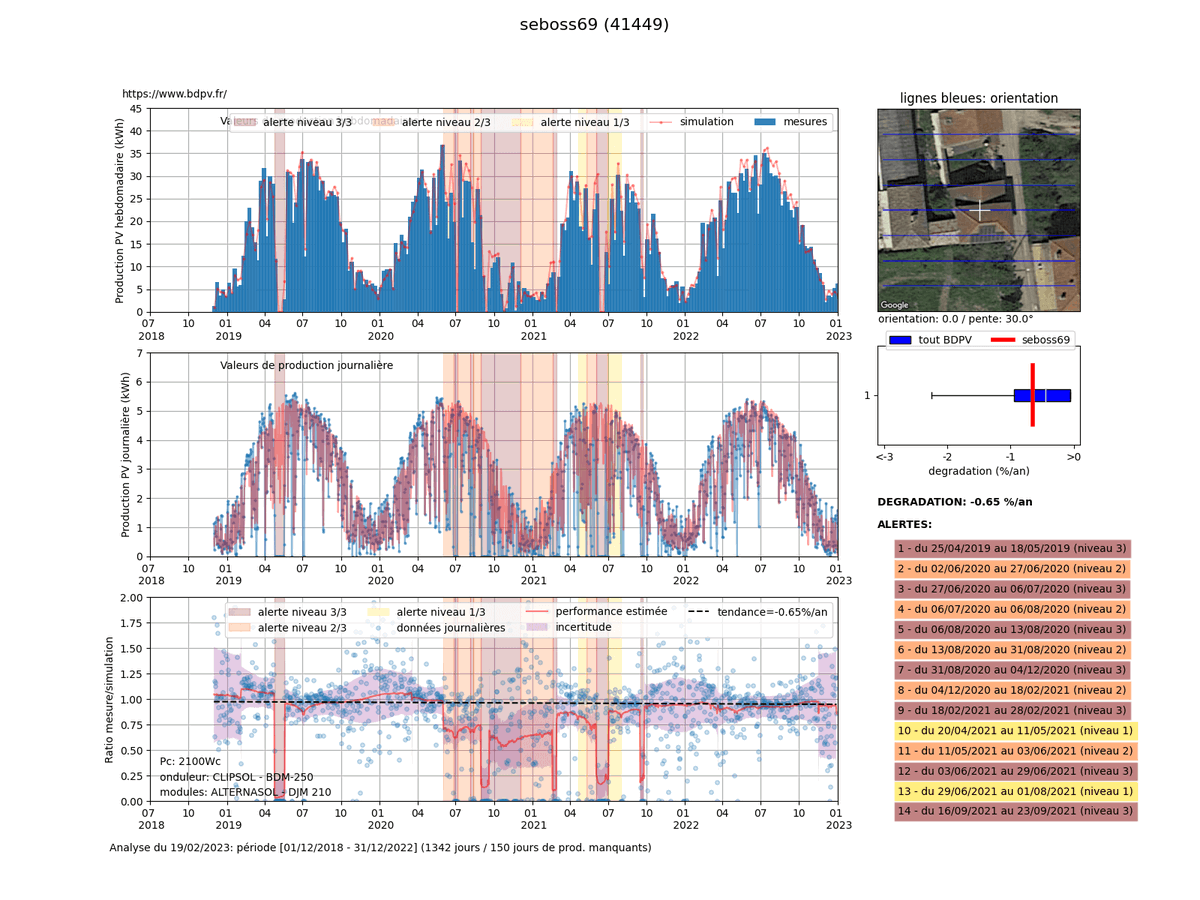
Task: Click the 'Analyse du 19/02/2023' footer text
Action: coord(380,847)
